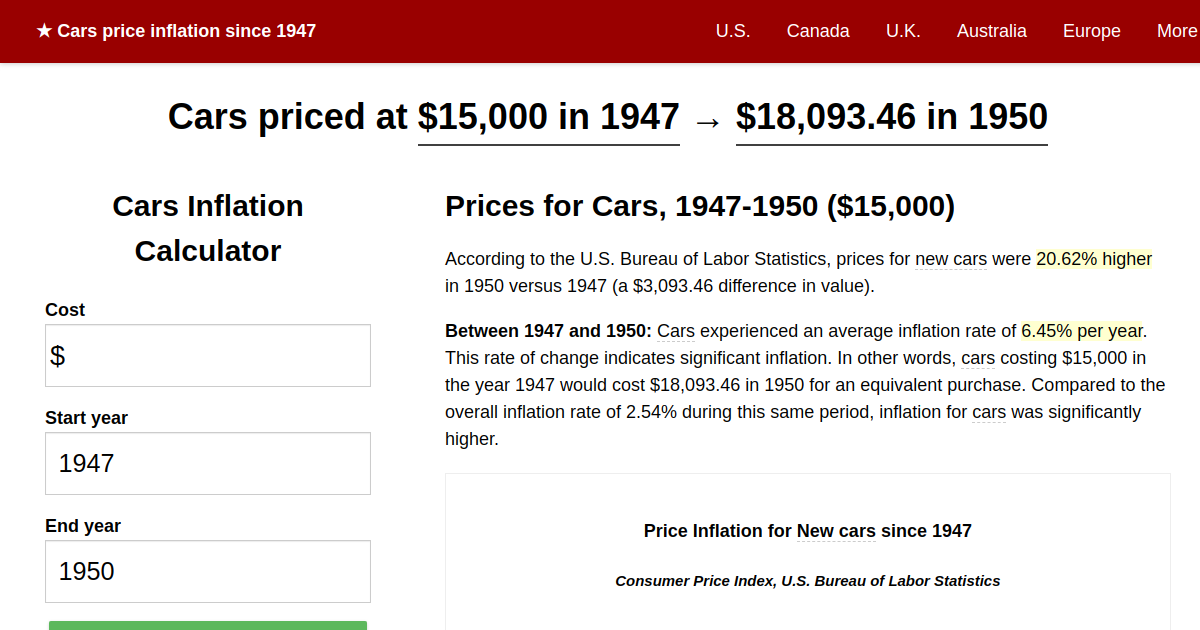Open the U.S. inflation page
The width and height of the screenshot is (1200, 630).
click(x=733, y=31)
